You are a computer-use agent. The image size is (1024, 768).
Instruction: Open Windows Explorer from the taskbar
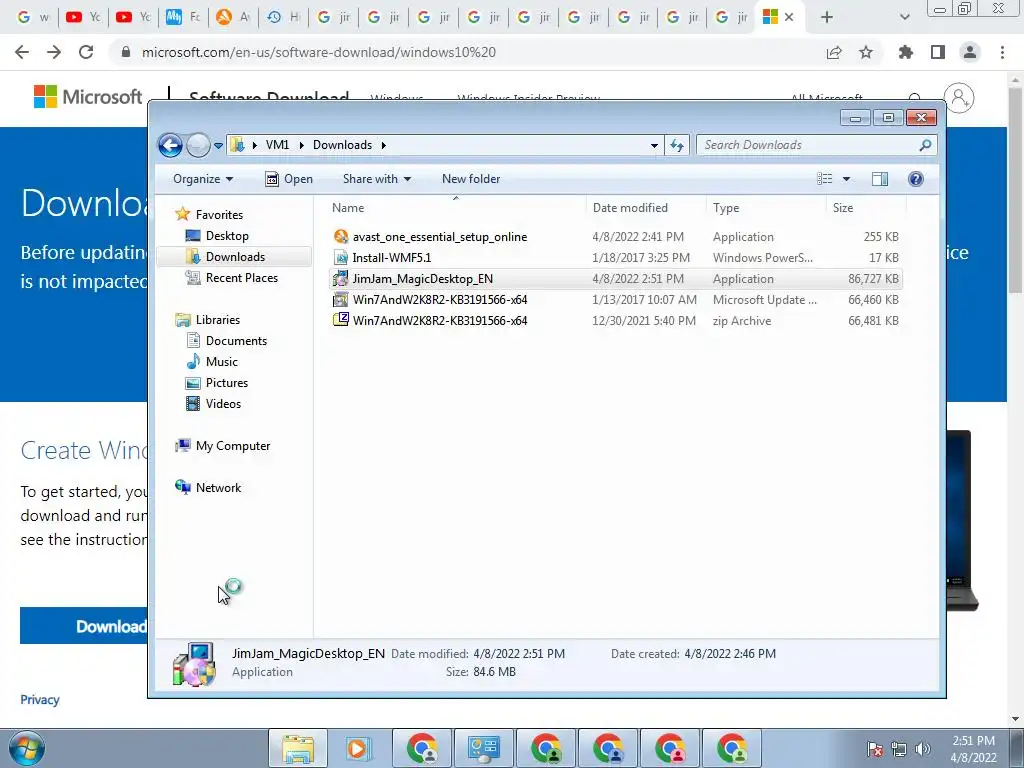[x=298, y=748]
